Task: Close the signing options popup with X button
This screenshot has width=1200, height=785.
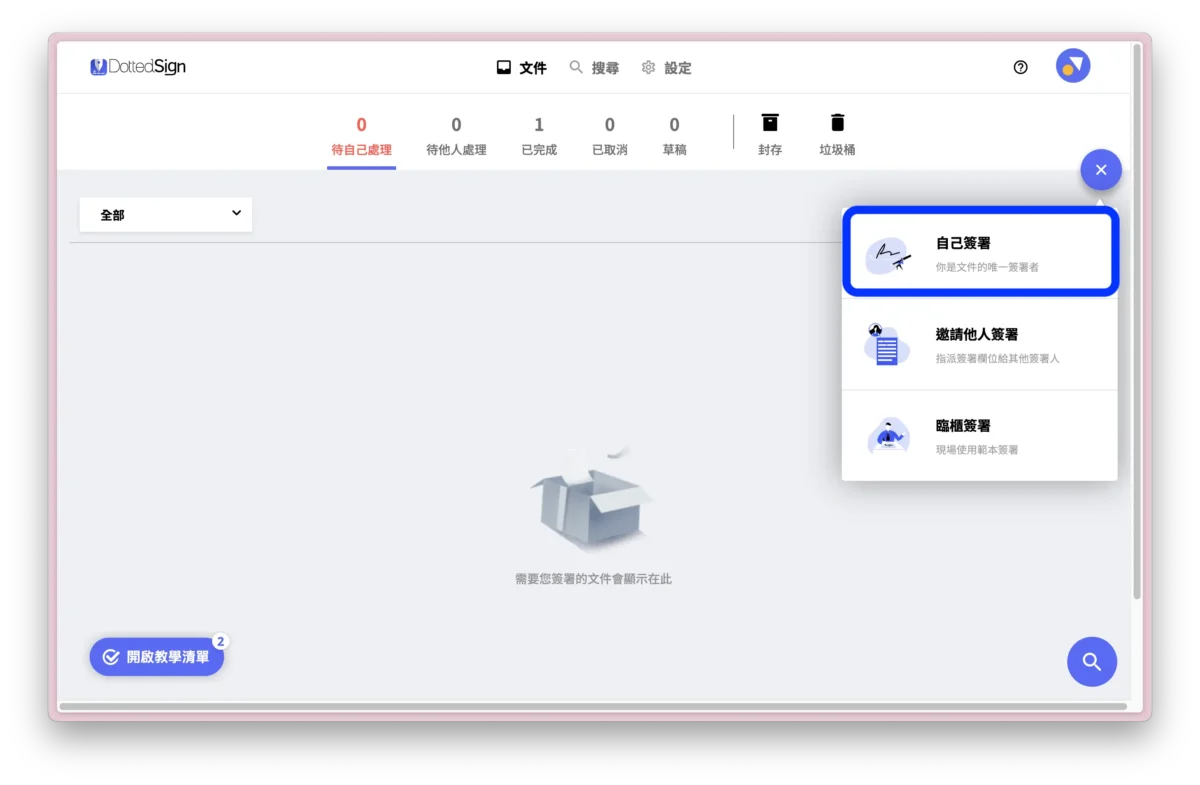Action: pyautogui.click(x=1101, y=169)
